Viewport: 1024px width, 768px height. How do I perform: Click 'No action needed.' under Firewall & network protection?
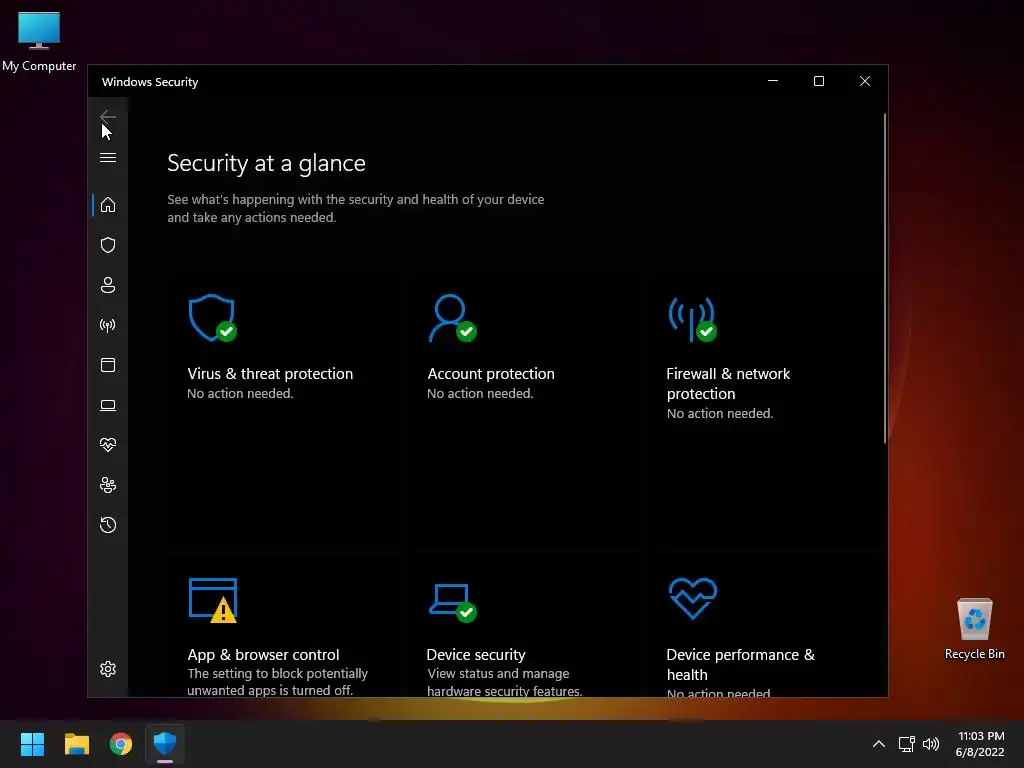click(x=720, y=414)
